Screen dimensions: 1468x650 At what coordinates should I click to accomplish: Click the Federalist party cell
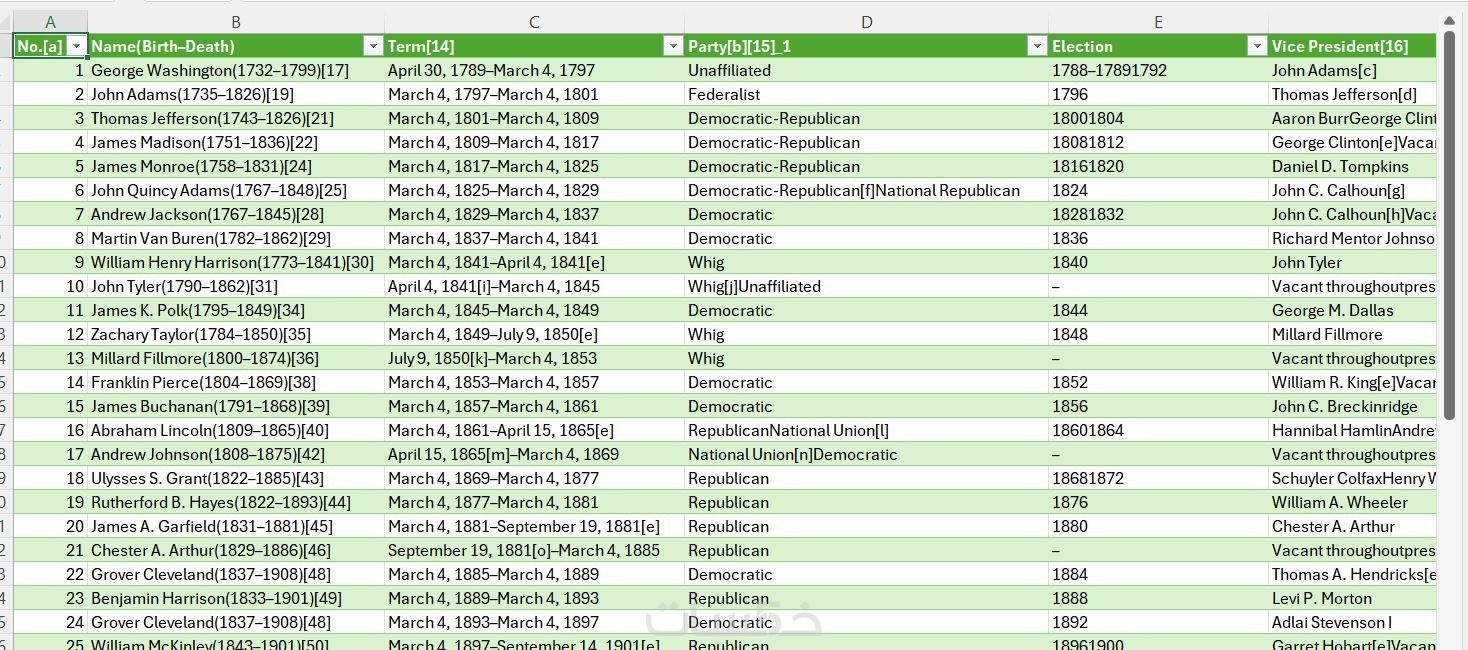click(866, 94)
